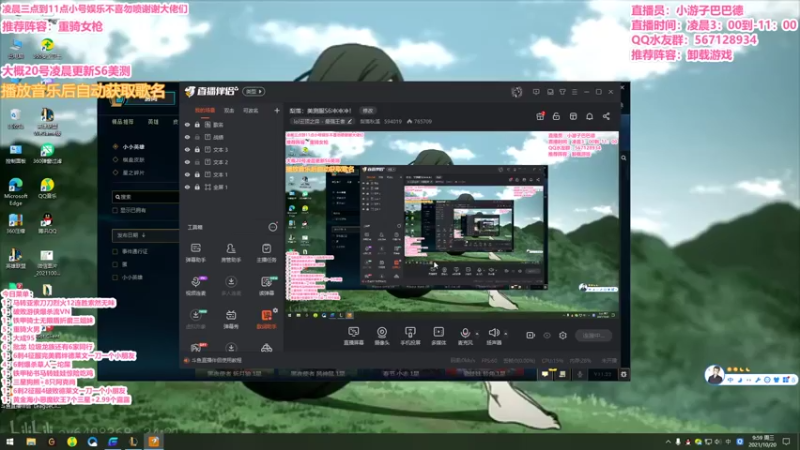Open the 精品推荐 tab in the game client
Viewport: 800px width, 450px height.
pyautogui.click(x=122, y=122)
